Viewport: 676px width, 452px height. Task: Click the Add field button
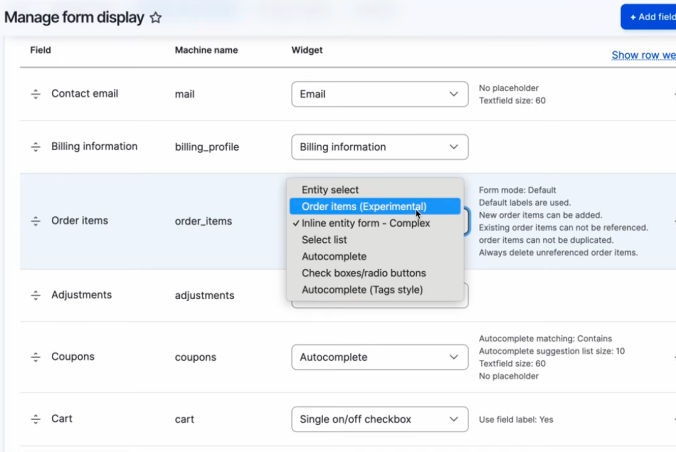648,17
